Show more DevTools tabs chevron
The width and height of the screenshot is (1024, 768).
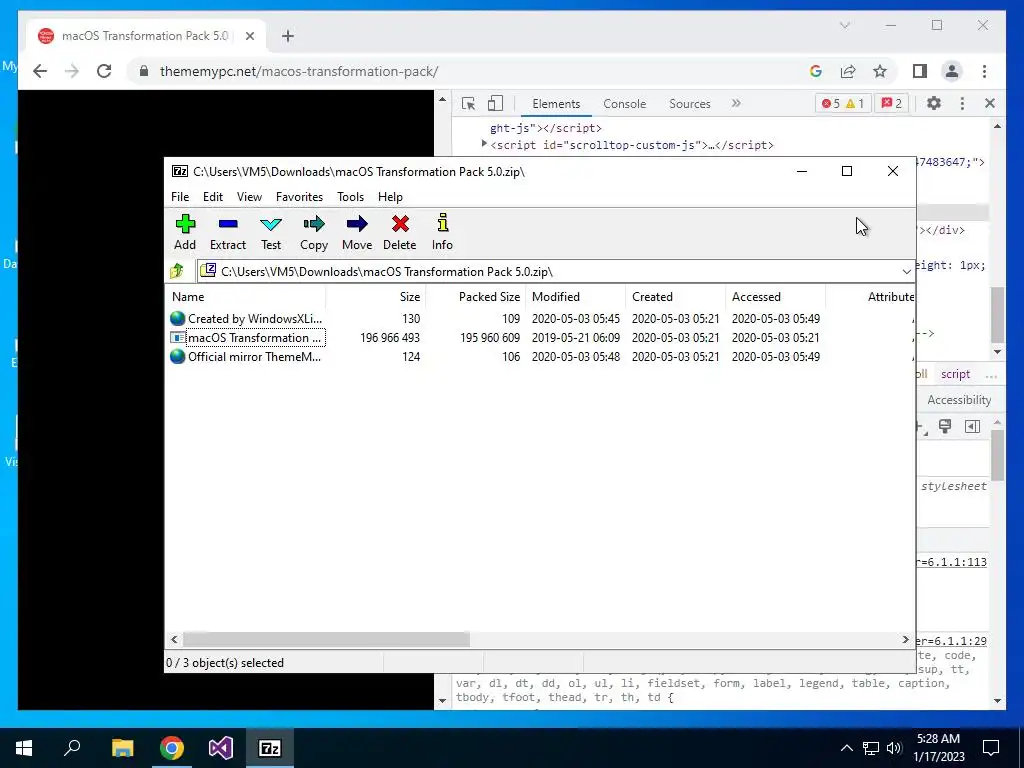point(736,103)
